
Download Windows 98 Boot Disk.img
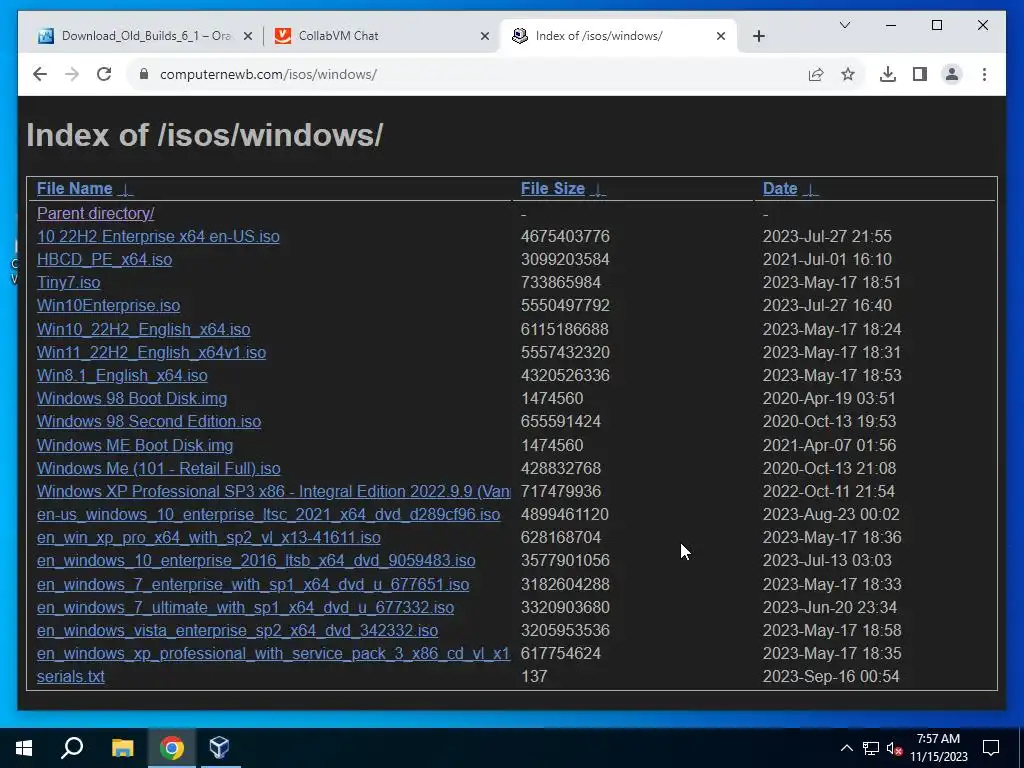(x=132, y=398)
